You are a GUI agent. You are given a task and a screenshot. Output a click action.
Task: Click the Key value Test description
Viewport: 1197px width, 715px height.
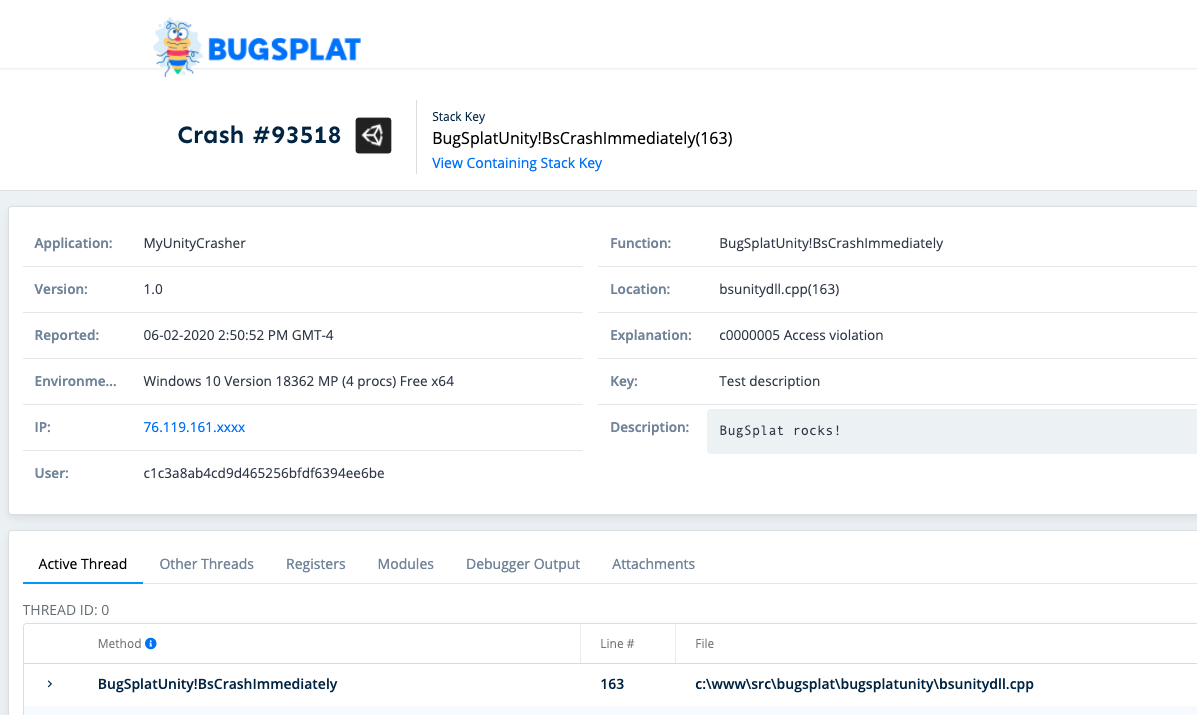coord(770,381)
